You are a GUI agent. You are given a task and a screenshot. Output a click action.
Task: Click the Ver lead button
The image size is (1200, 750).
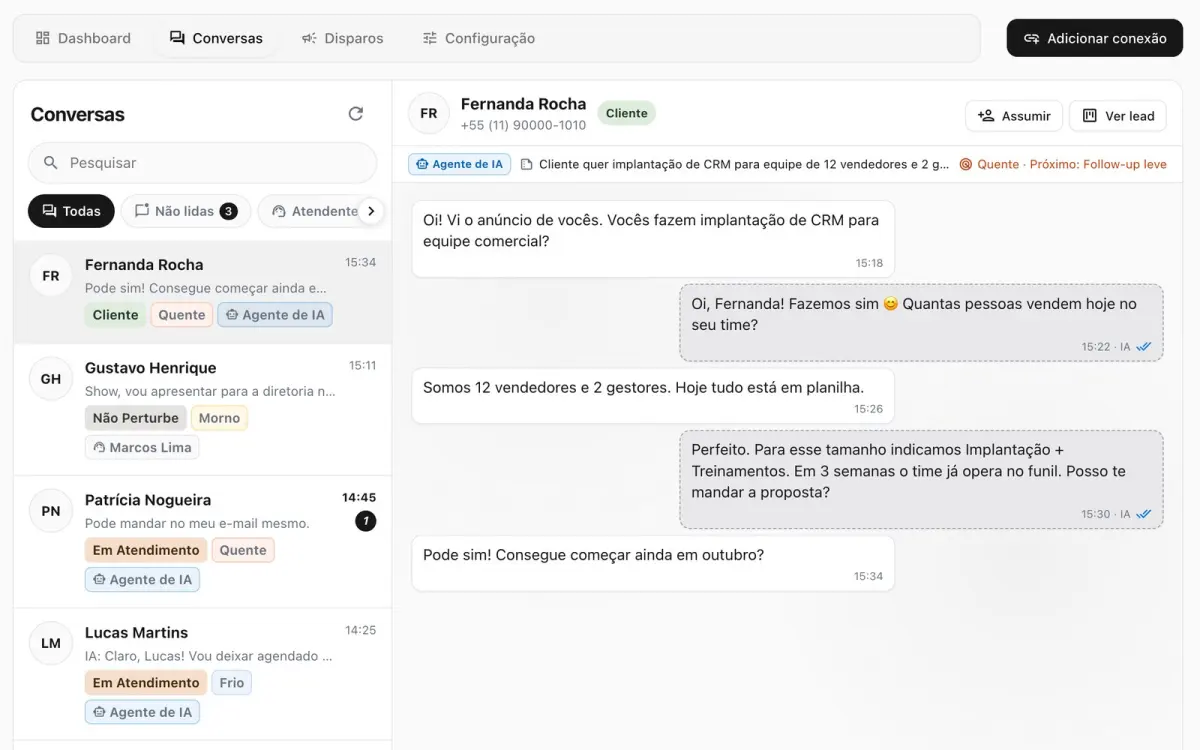[x=1118, y=116]
